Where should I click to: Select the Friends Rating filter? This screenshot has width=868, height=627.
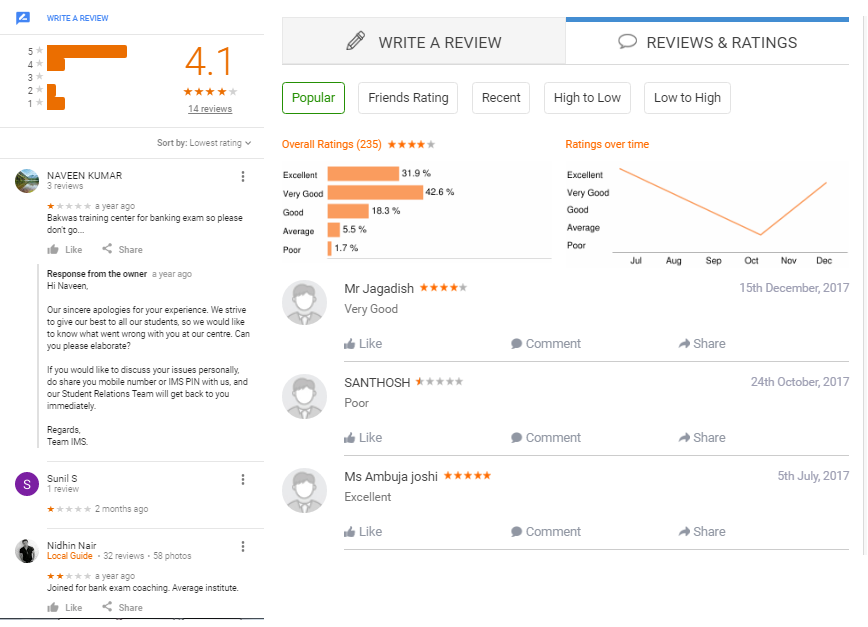coord(408,98)
